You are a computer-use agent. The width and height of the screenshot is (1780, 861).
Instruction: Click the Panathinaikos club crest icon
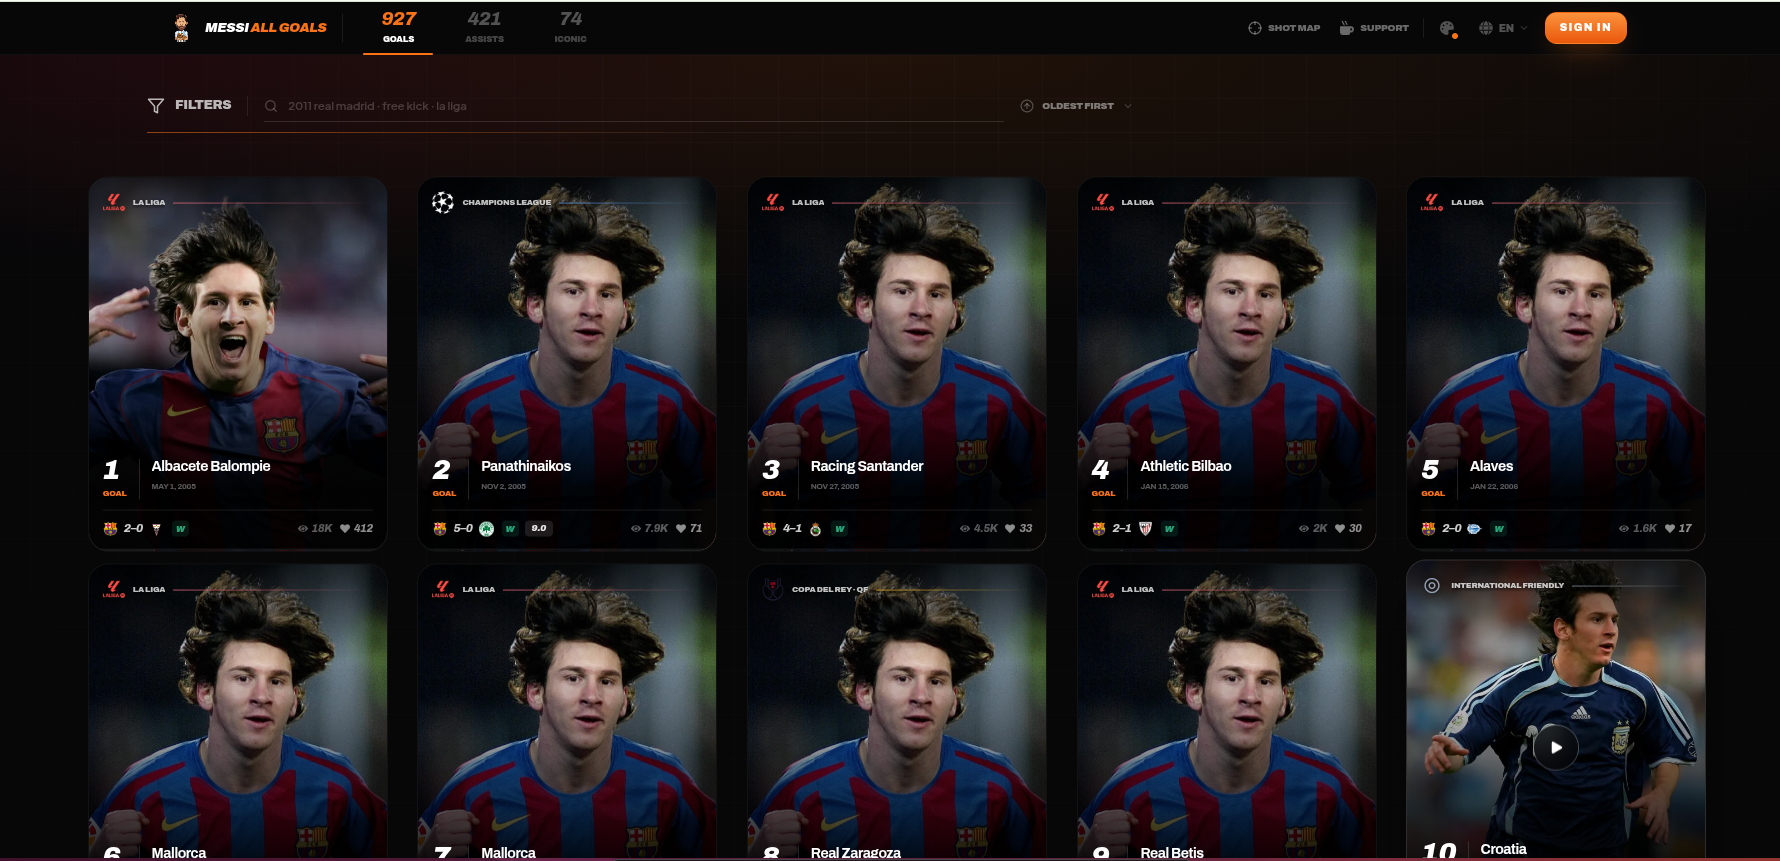point(486,529)
